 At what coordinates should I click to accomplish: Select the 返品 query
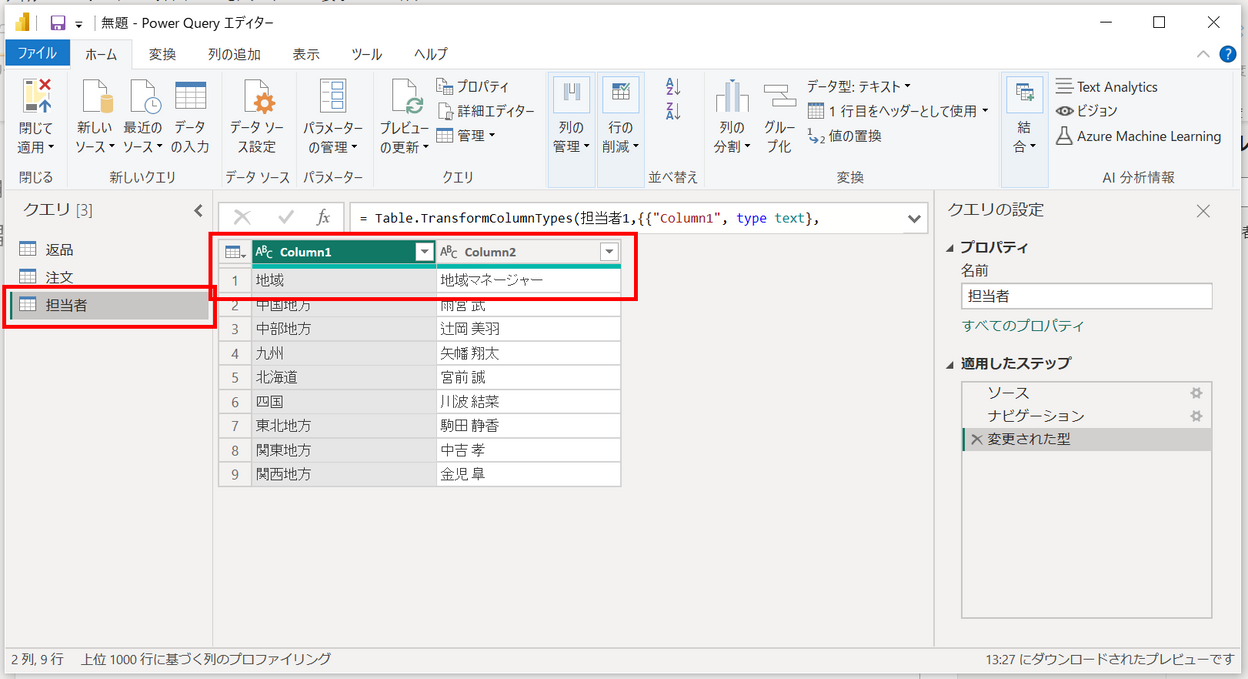[x=109, y=249]
